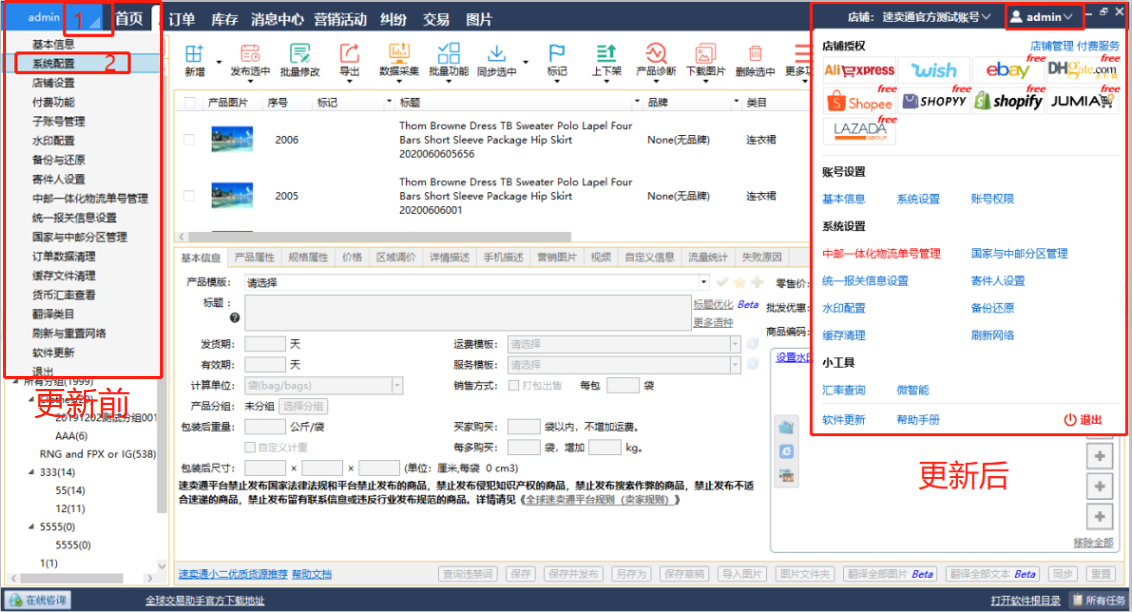Select the SHOPYY store authorization logo
This screenshot has height=612, width=1132.
click(x=933, y=101)
